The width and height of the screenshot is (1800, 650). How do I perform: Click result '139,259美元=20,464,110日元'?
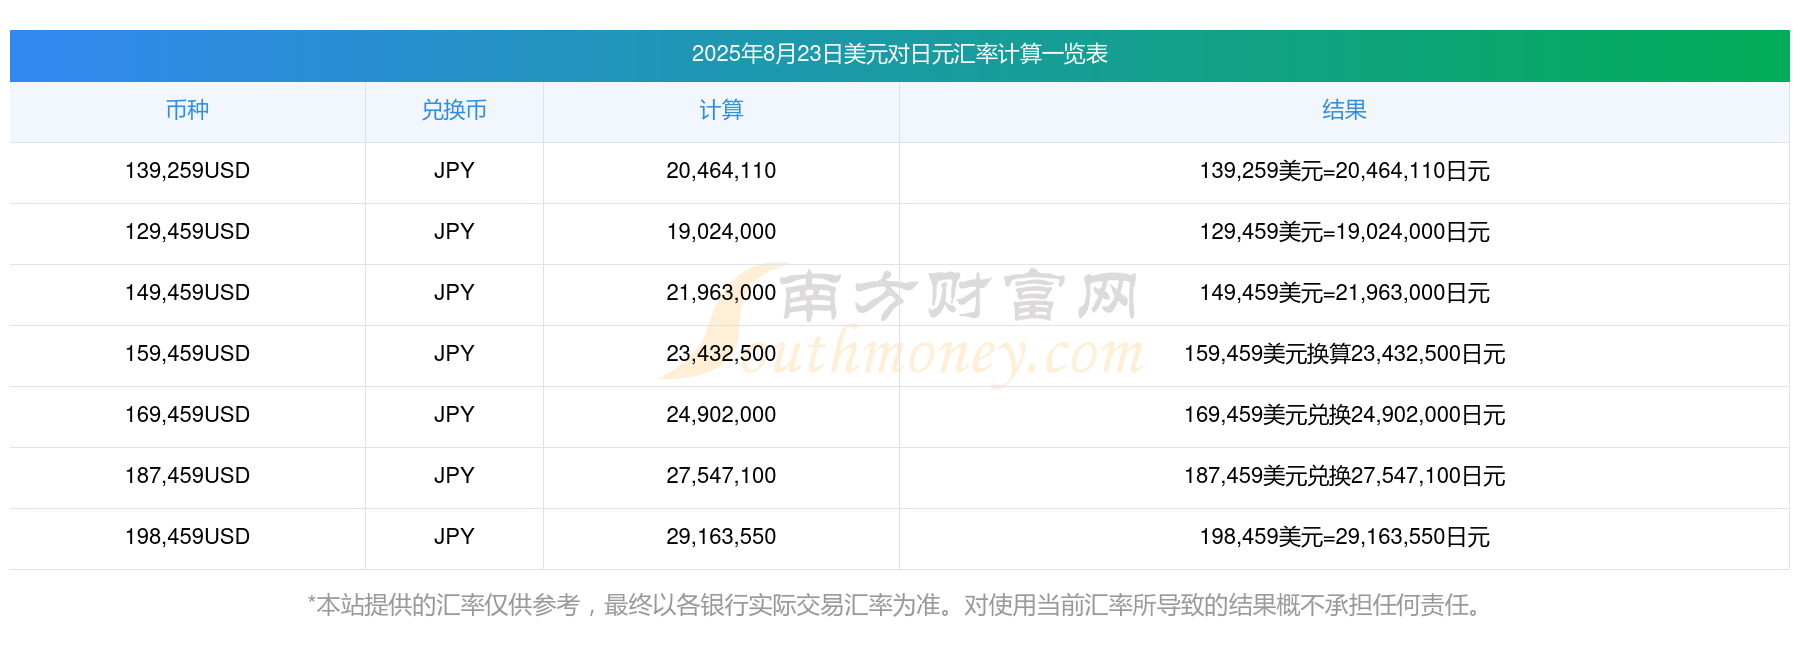tap(1344, 171)
